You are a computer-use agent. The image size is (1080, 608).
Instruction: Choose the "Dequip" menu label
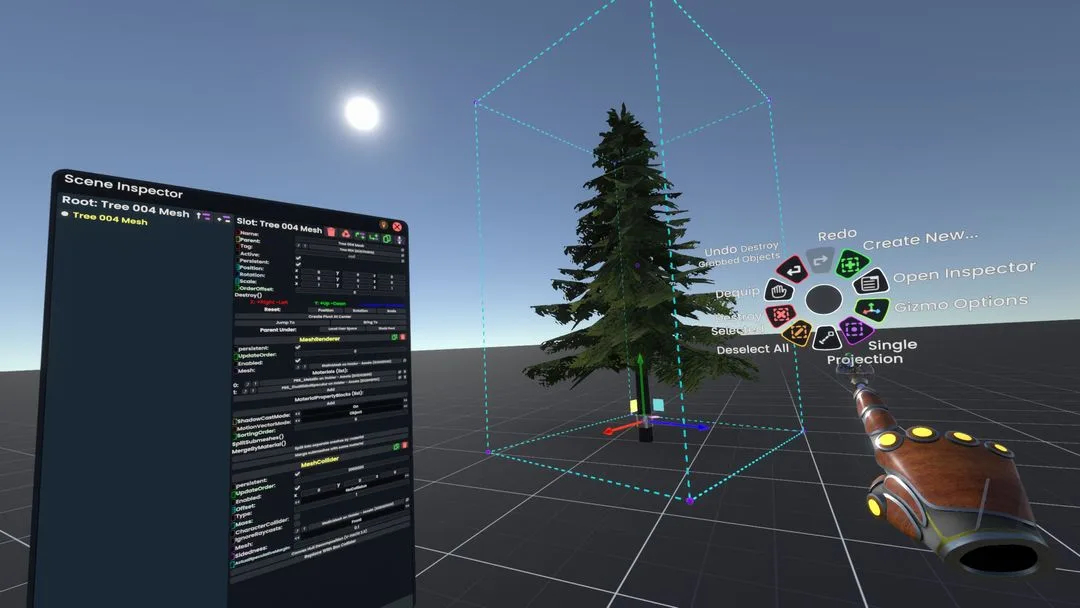coord(737,293)
